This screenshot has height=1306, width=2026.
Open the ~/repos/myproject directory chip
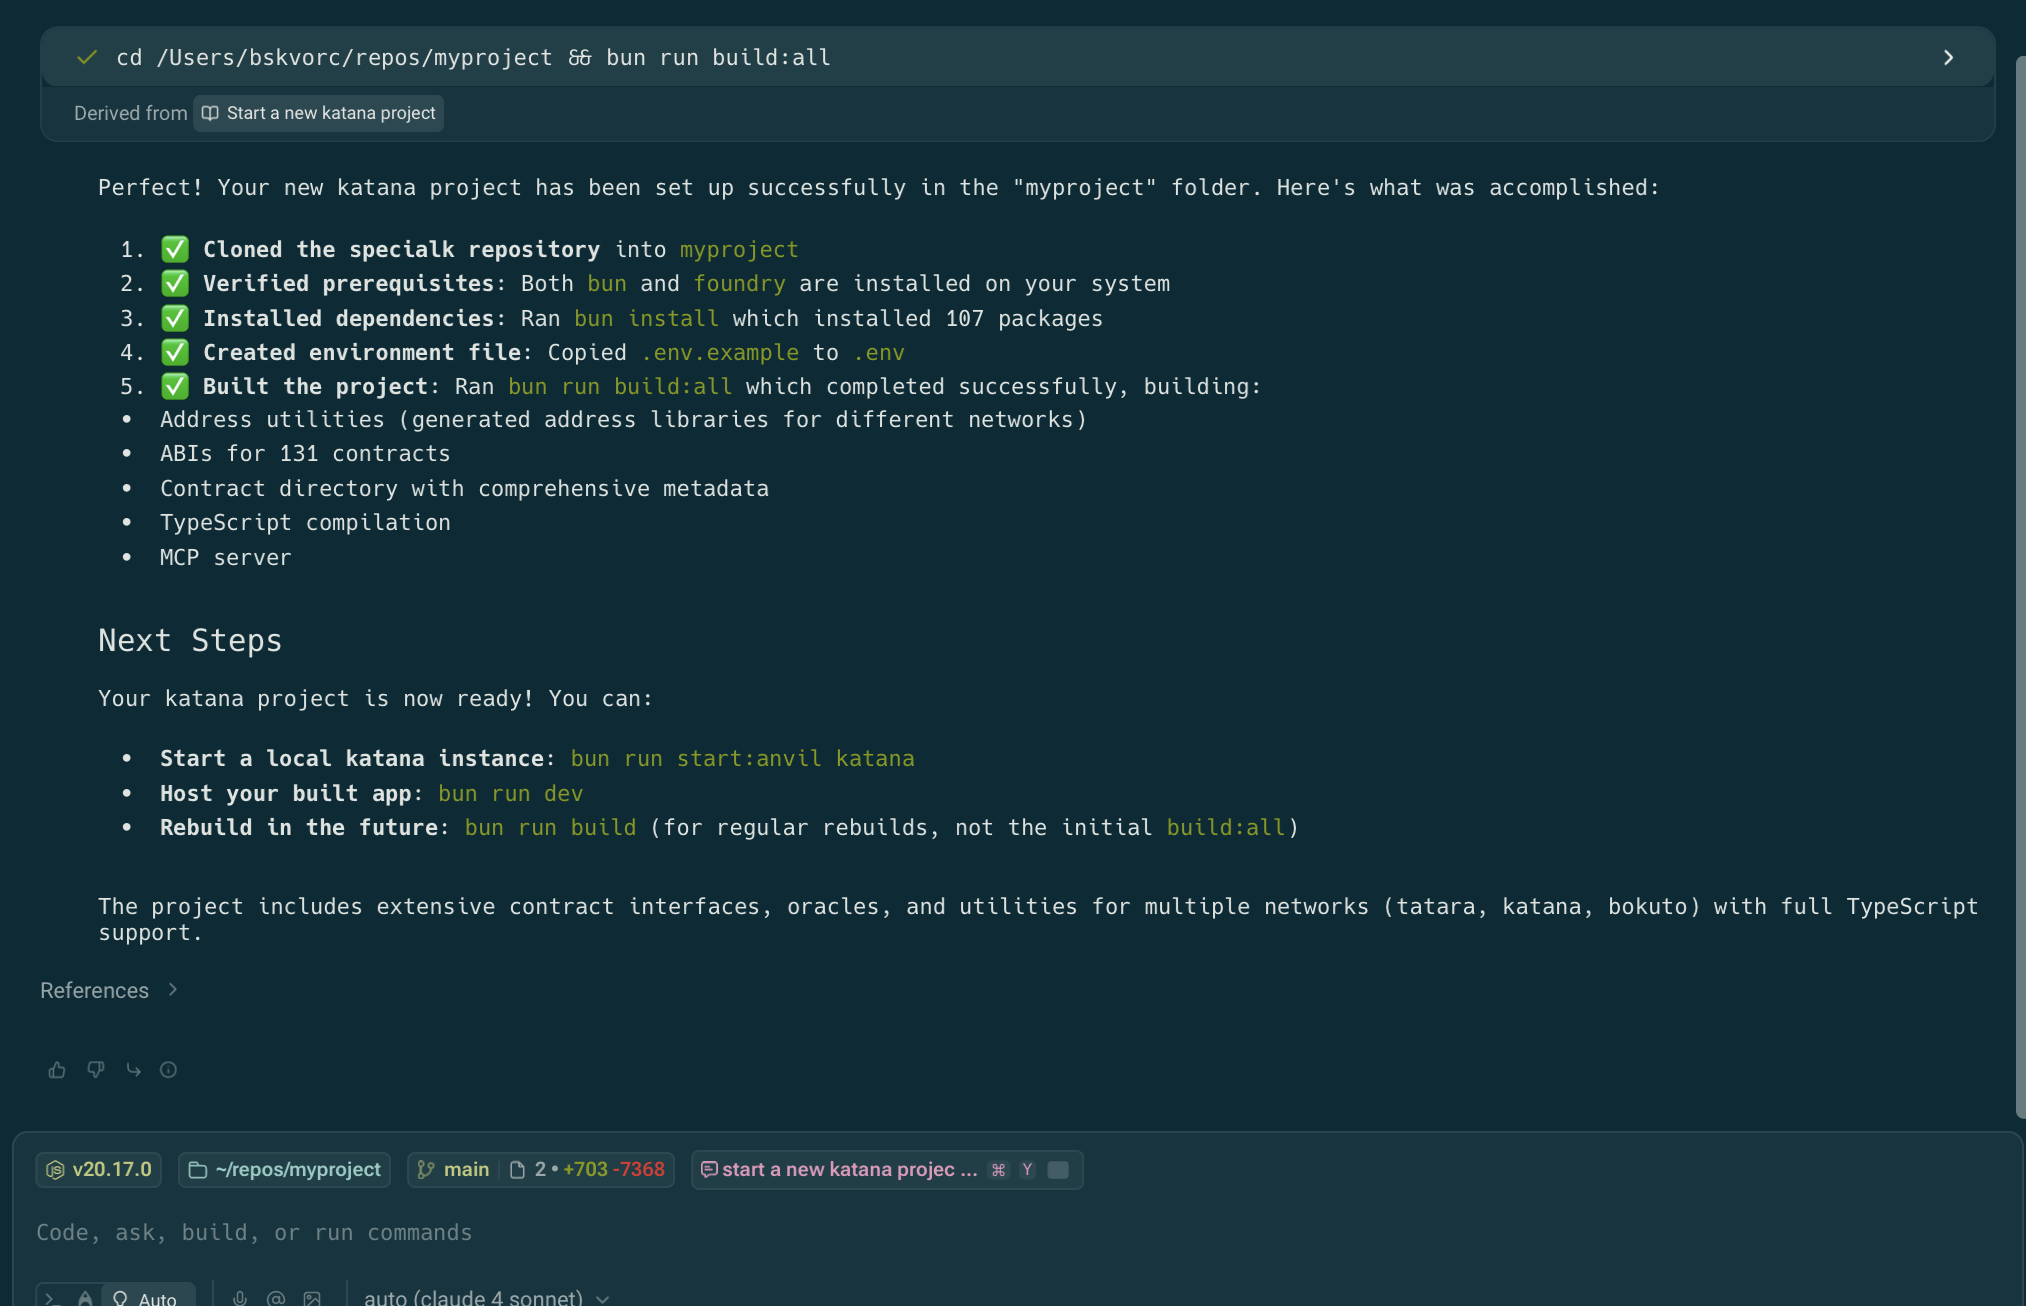pos(285,1169)
